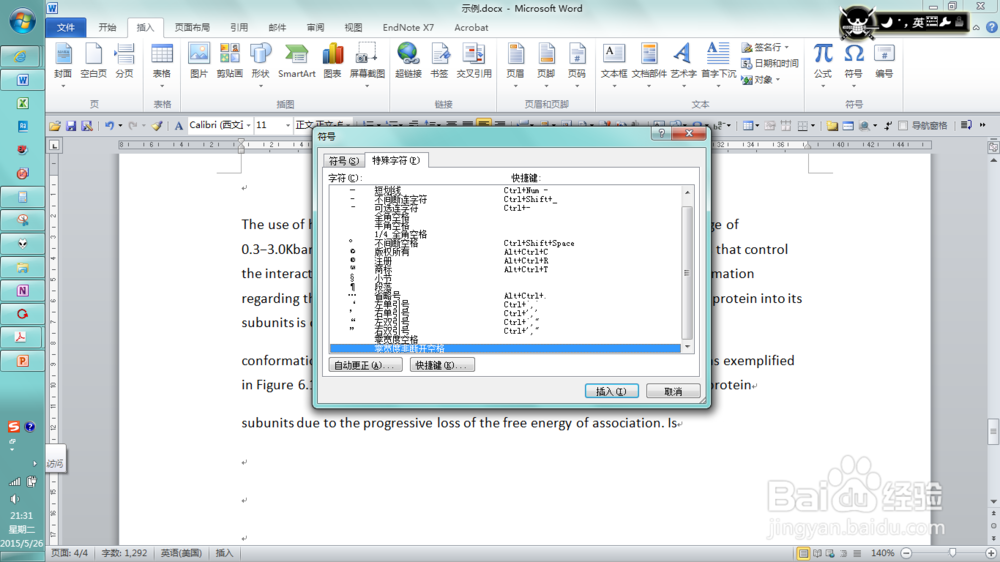Switch to the Home (开始) tab

[x=107, y=27]
